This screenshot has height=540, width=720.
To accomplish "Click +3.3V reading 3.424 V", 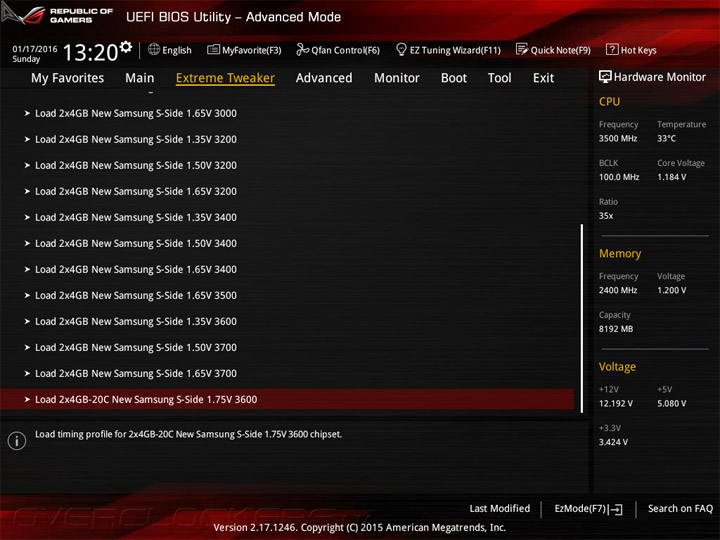I will click(x=613, y=442).
